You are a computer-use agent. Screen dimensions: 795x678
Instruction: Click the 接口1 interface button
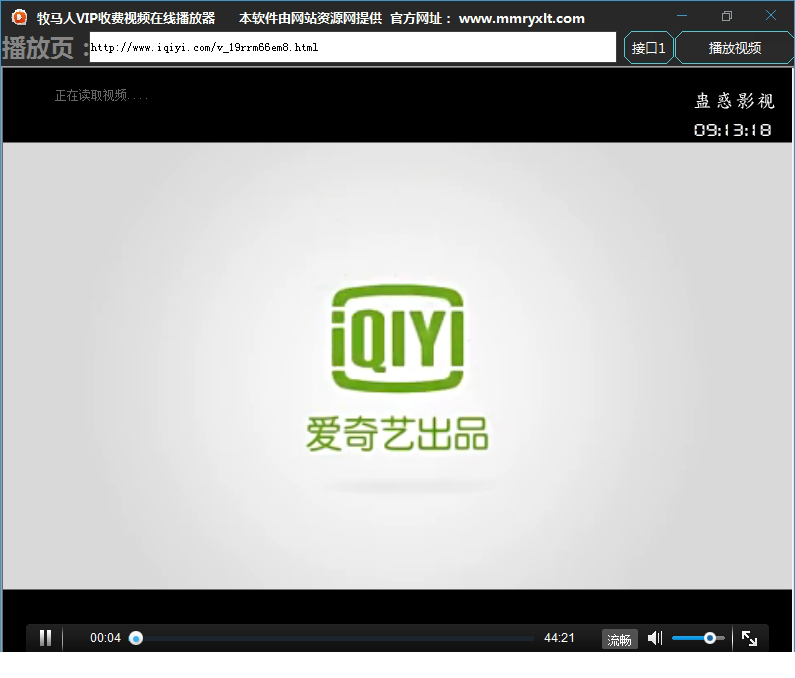[648, 48]
